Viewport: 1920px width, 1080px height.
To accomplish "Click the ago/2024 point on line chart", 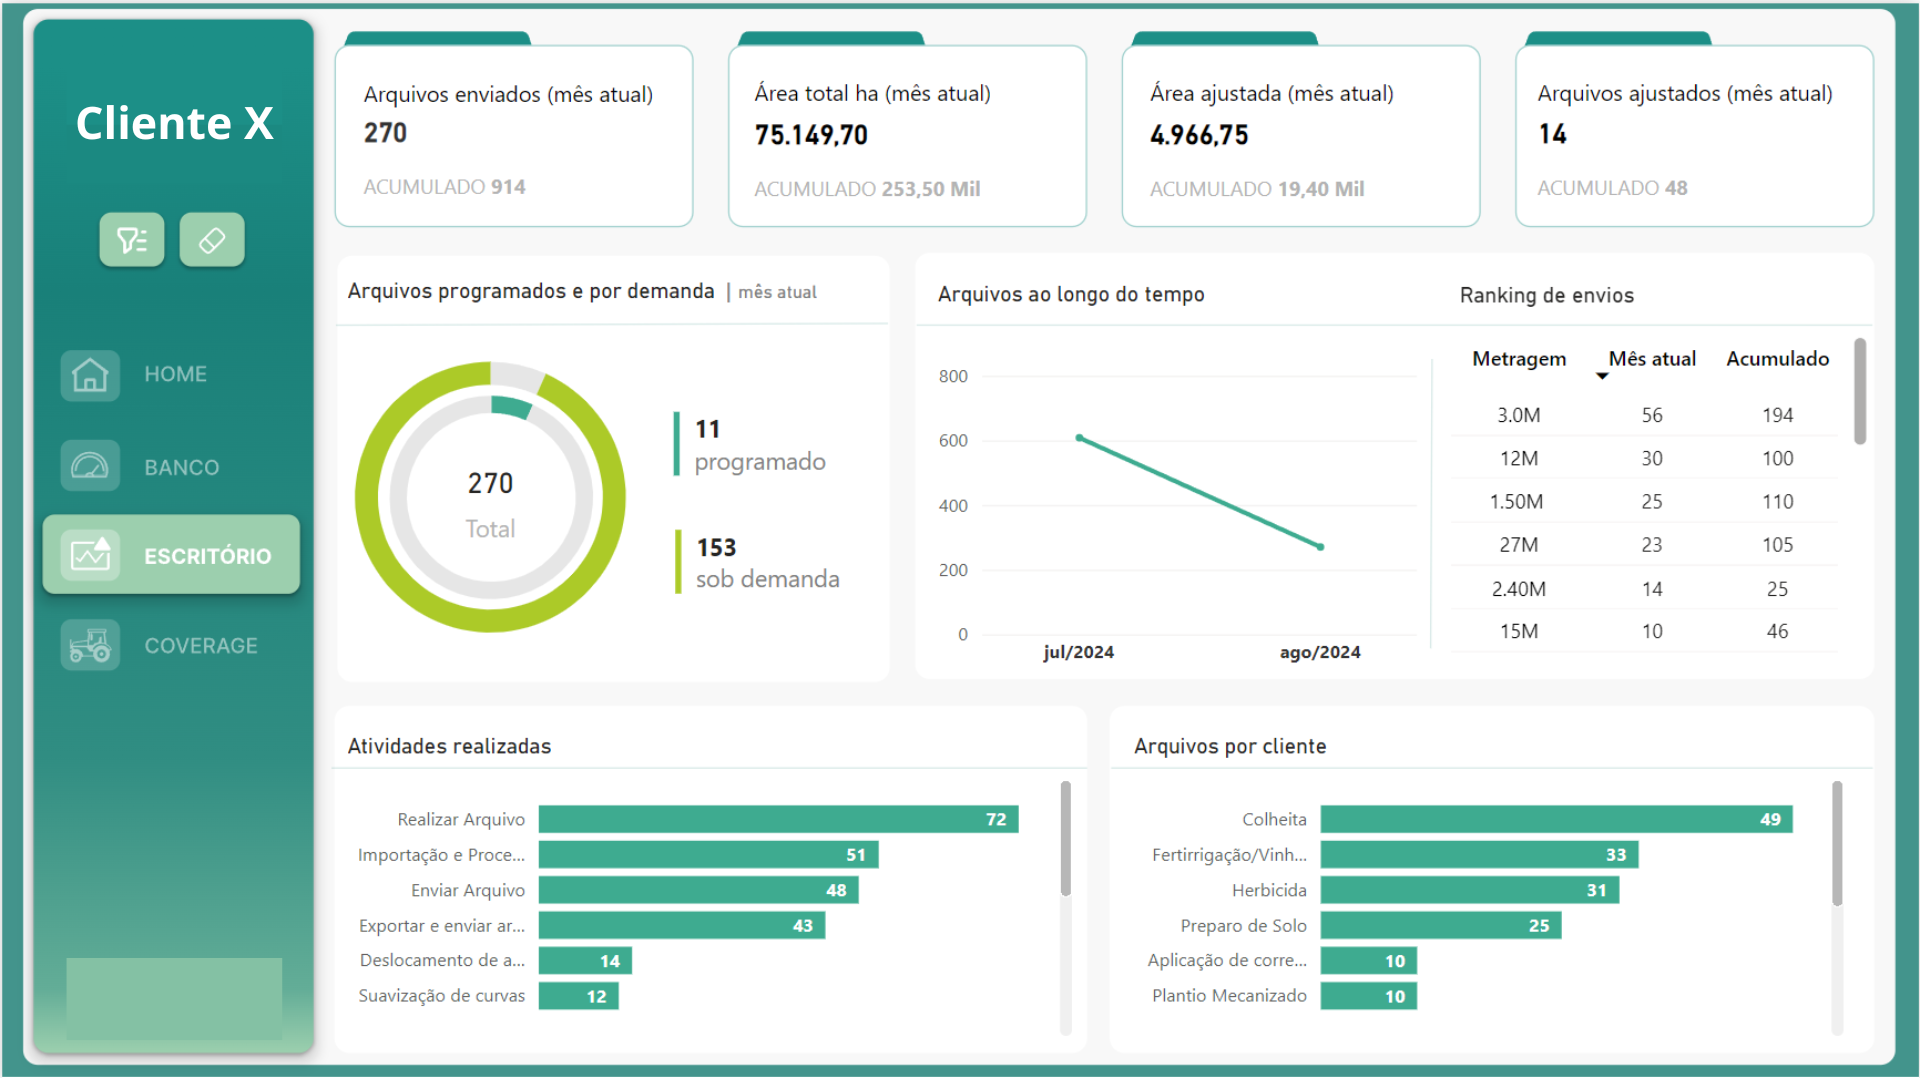I will [x=1320, y=547].
